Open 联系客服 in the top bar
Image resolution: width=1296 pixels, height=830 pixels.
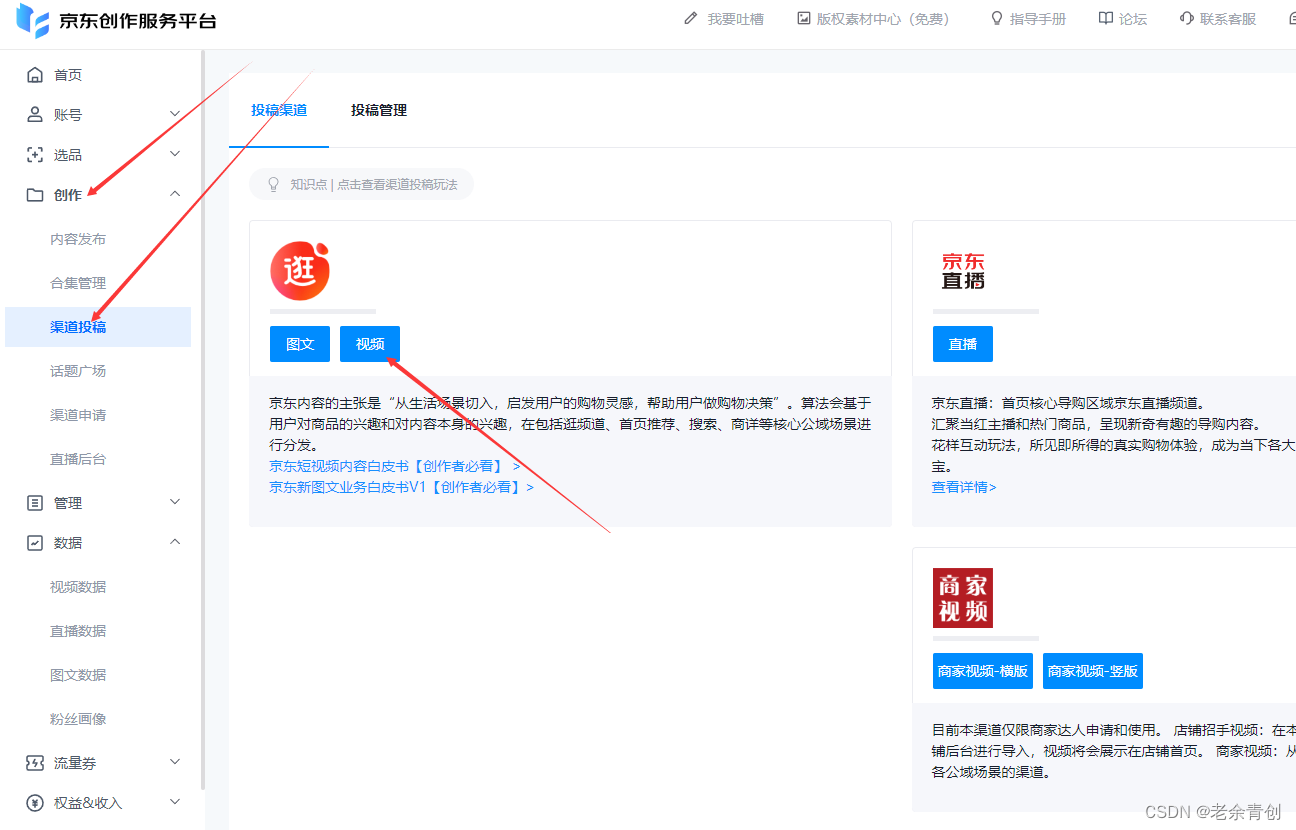(x=1228, y=19)
